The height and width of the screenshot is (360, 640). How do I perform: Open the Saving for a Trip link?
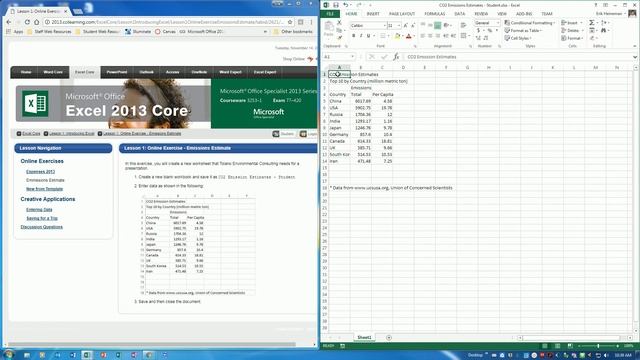point(42,218)
